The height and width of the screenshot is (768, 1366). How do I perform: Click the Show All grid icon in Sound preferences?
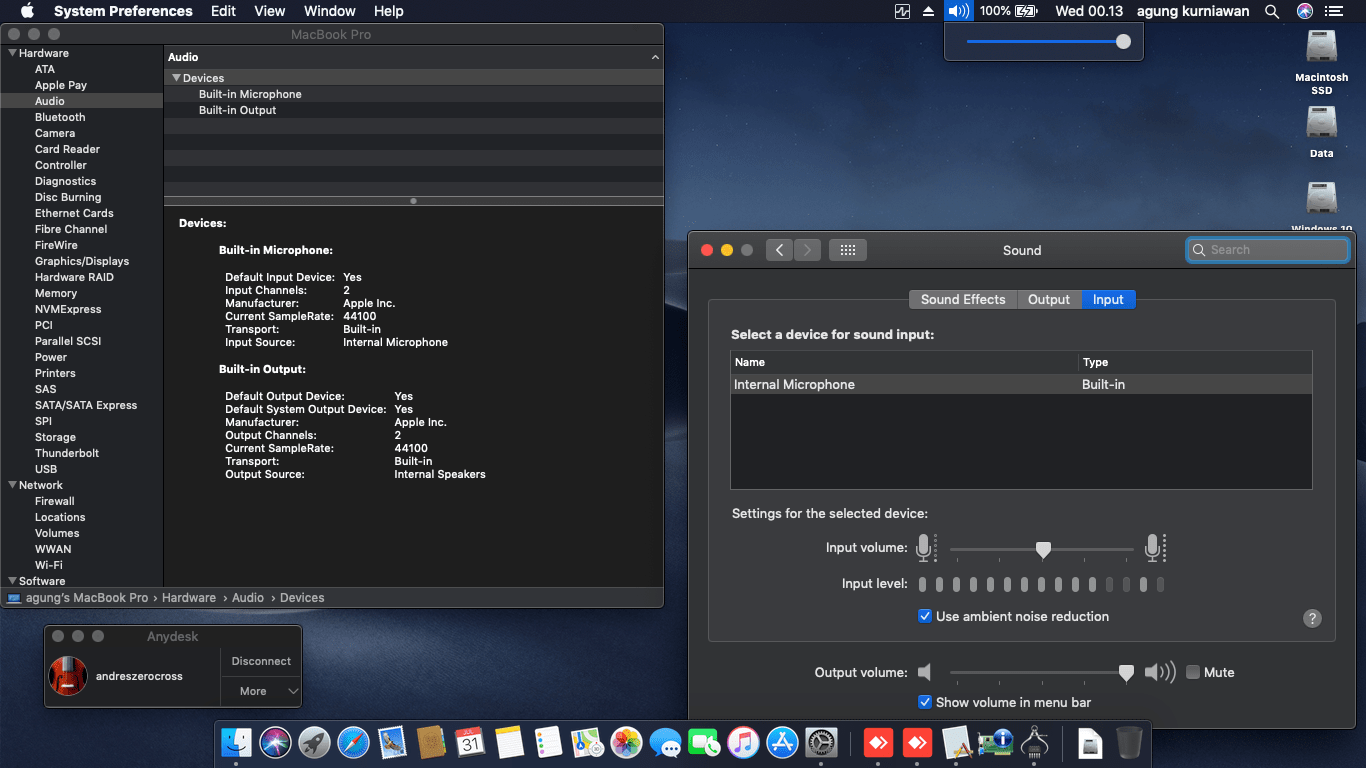pyautogui.click(x=848, y=249)
